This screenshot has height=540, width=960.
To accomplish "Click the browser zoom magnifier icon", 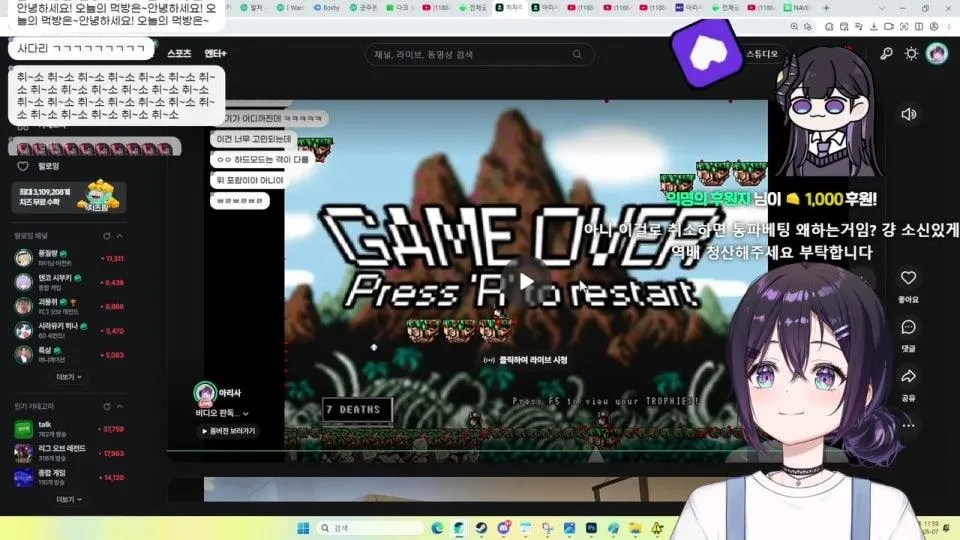I will coord(794,26).
